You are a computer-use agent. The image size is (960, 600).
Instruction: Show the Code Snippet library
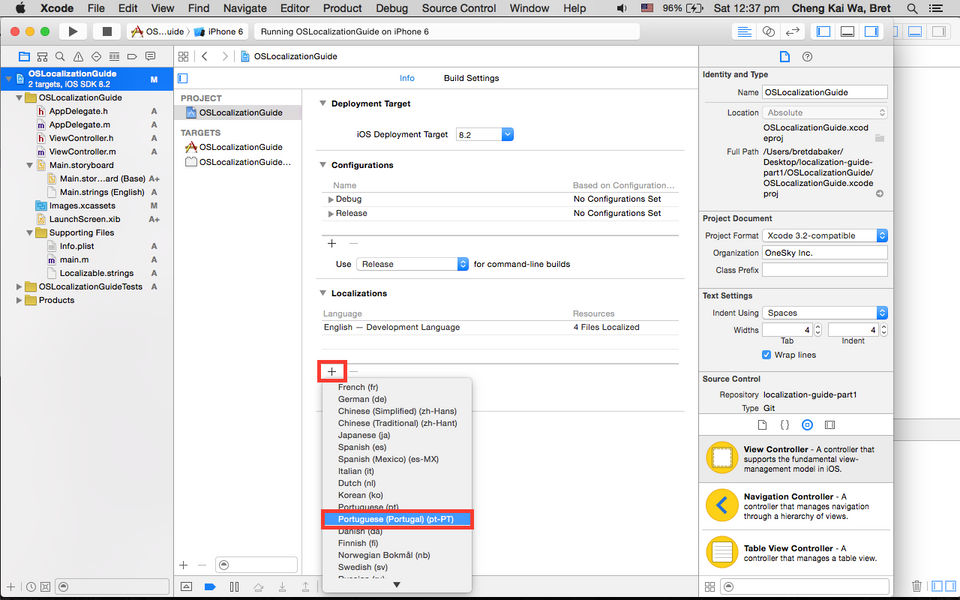[x=784, y=425]
